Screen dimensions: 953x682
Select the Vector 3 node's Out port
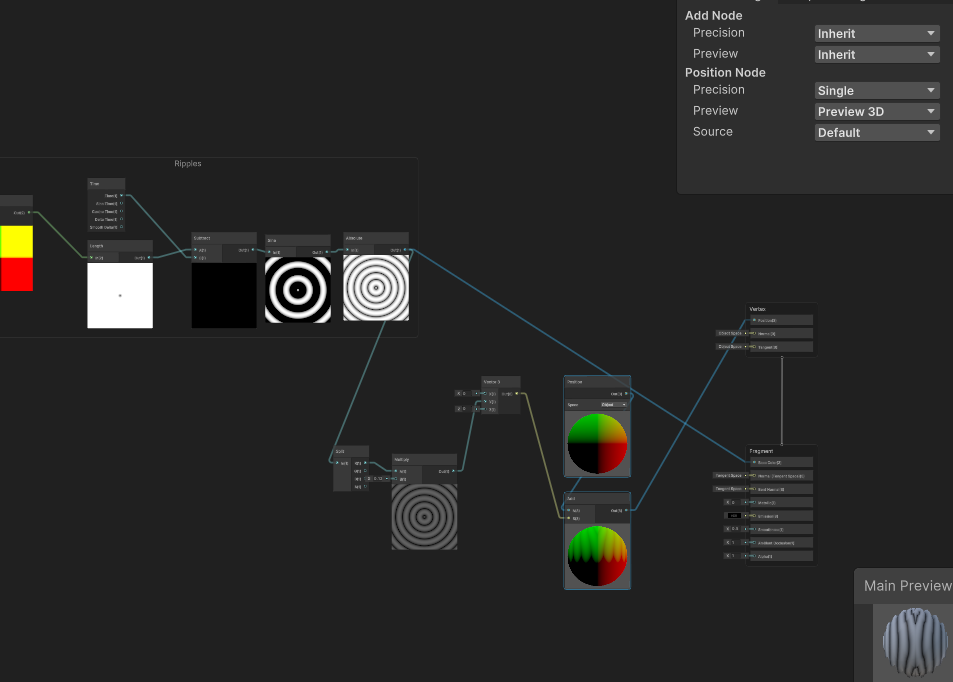519,394
